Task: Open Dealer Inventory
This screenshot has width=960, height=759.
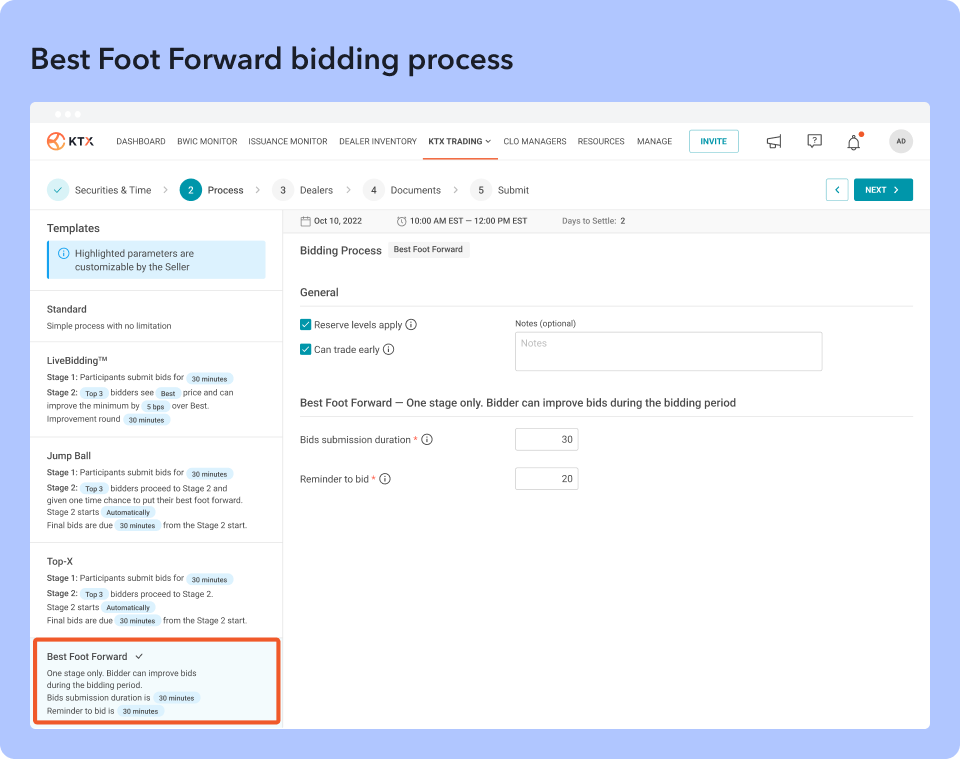Action: click(x=378, y=141)
